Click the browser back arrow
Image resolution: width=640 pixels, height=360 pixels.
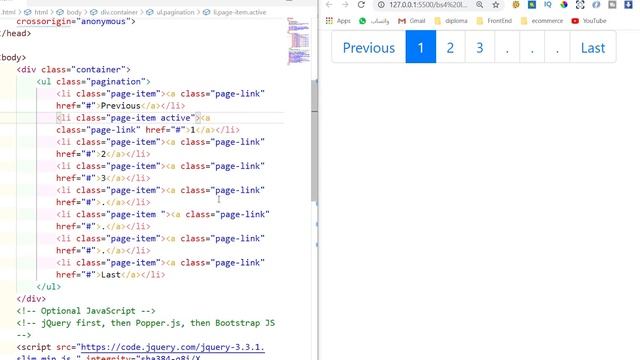point(329,4)
